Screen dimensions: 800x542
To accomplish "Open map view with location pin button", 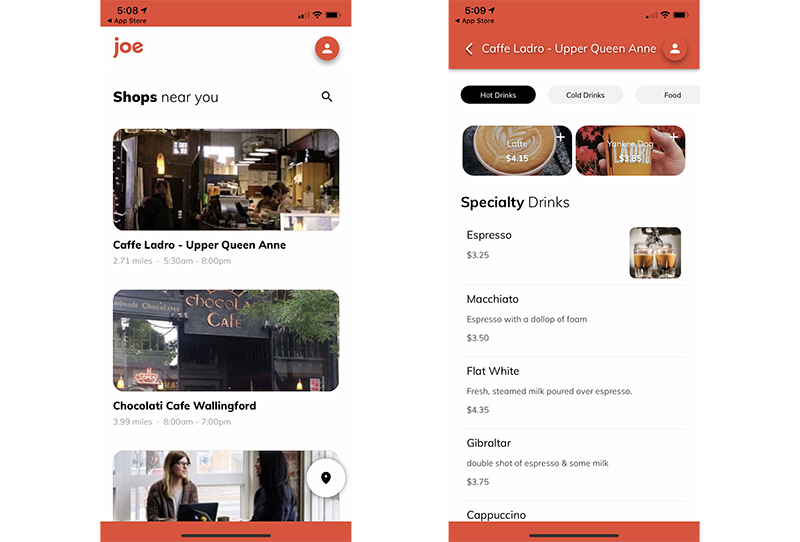I will pyautogui.click(x=326, y=478).
